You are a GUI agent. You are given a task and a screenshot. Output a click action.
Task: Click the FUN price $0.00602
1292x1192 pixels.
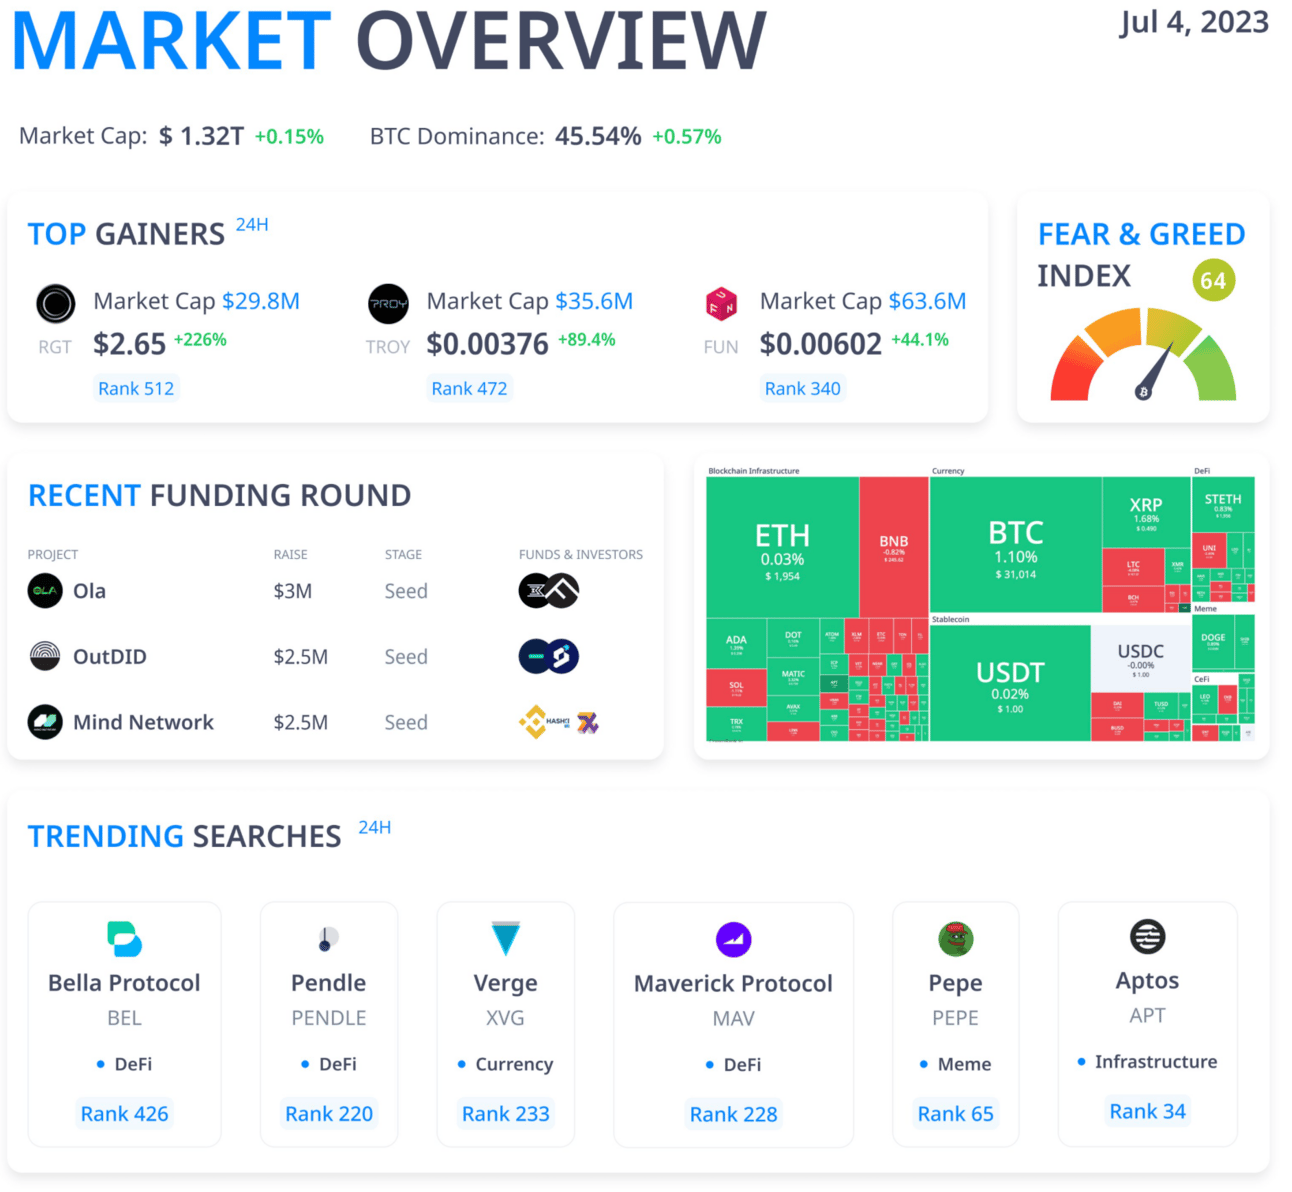[x=821, y=344]
